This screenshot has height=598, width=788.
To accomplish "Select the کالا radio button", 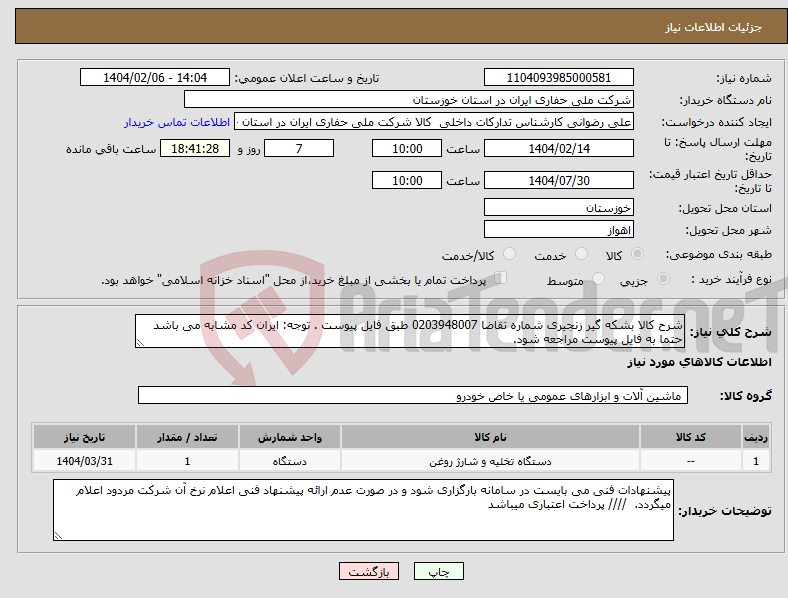I will [637, 254].
